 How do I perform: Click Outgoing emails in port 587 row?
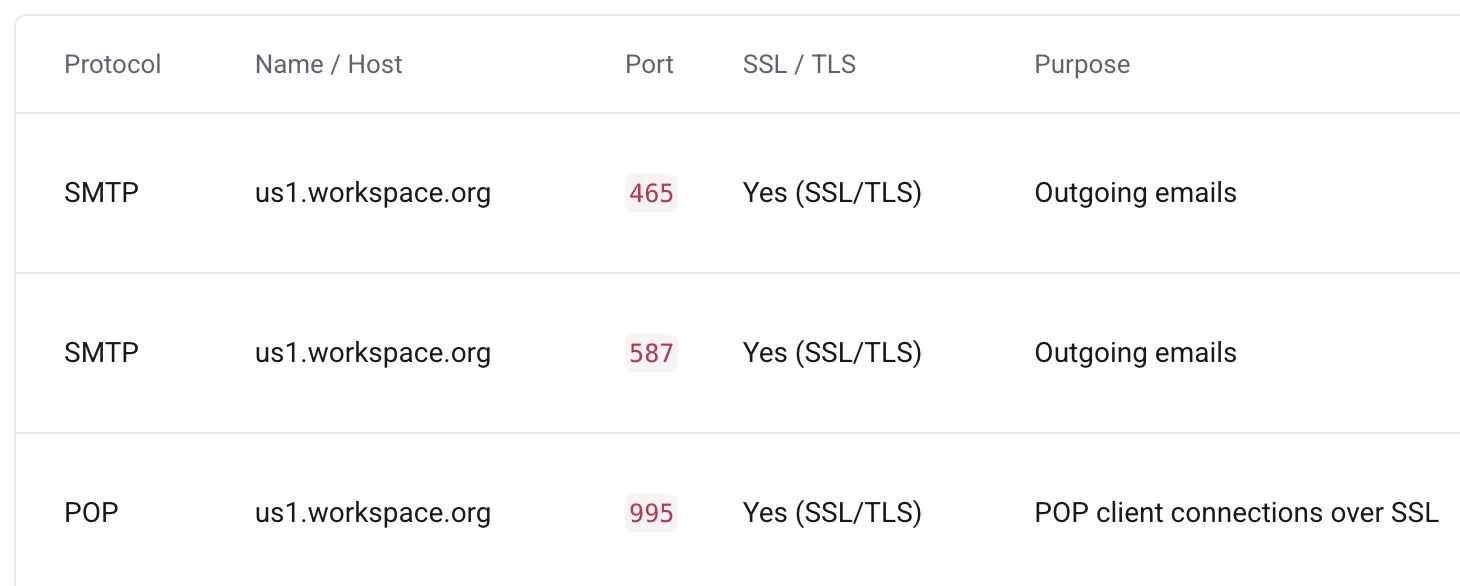pos(1135,353)
